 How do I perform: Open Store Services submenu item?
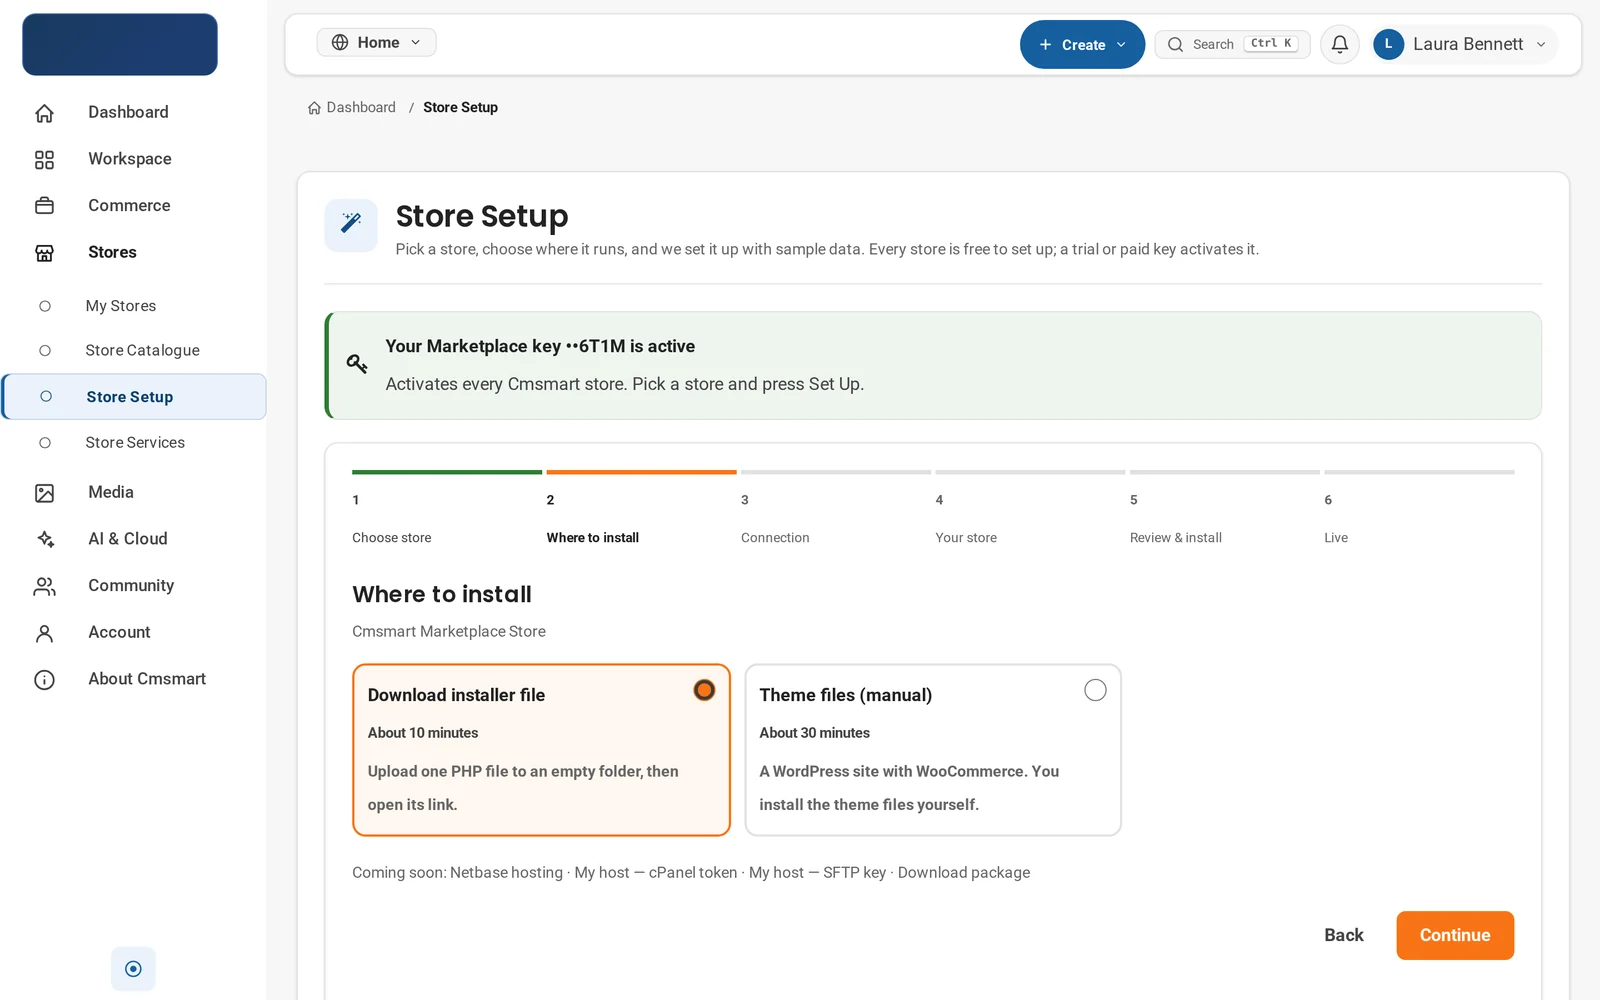tap(134, 443)
